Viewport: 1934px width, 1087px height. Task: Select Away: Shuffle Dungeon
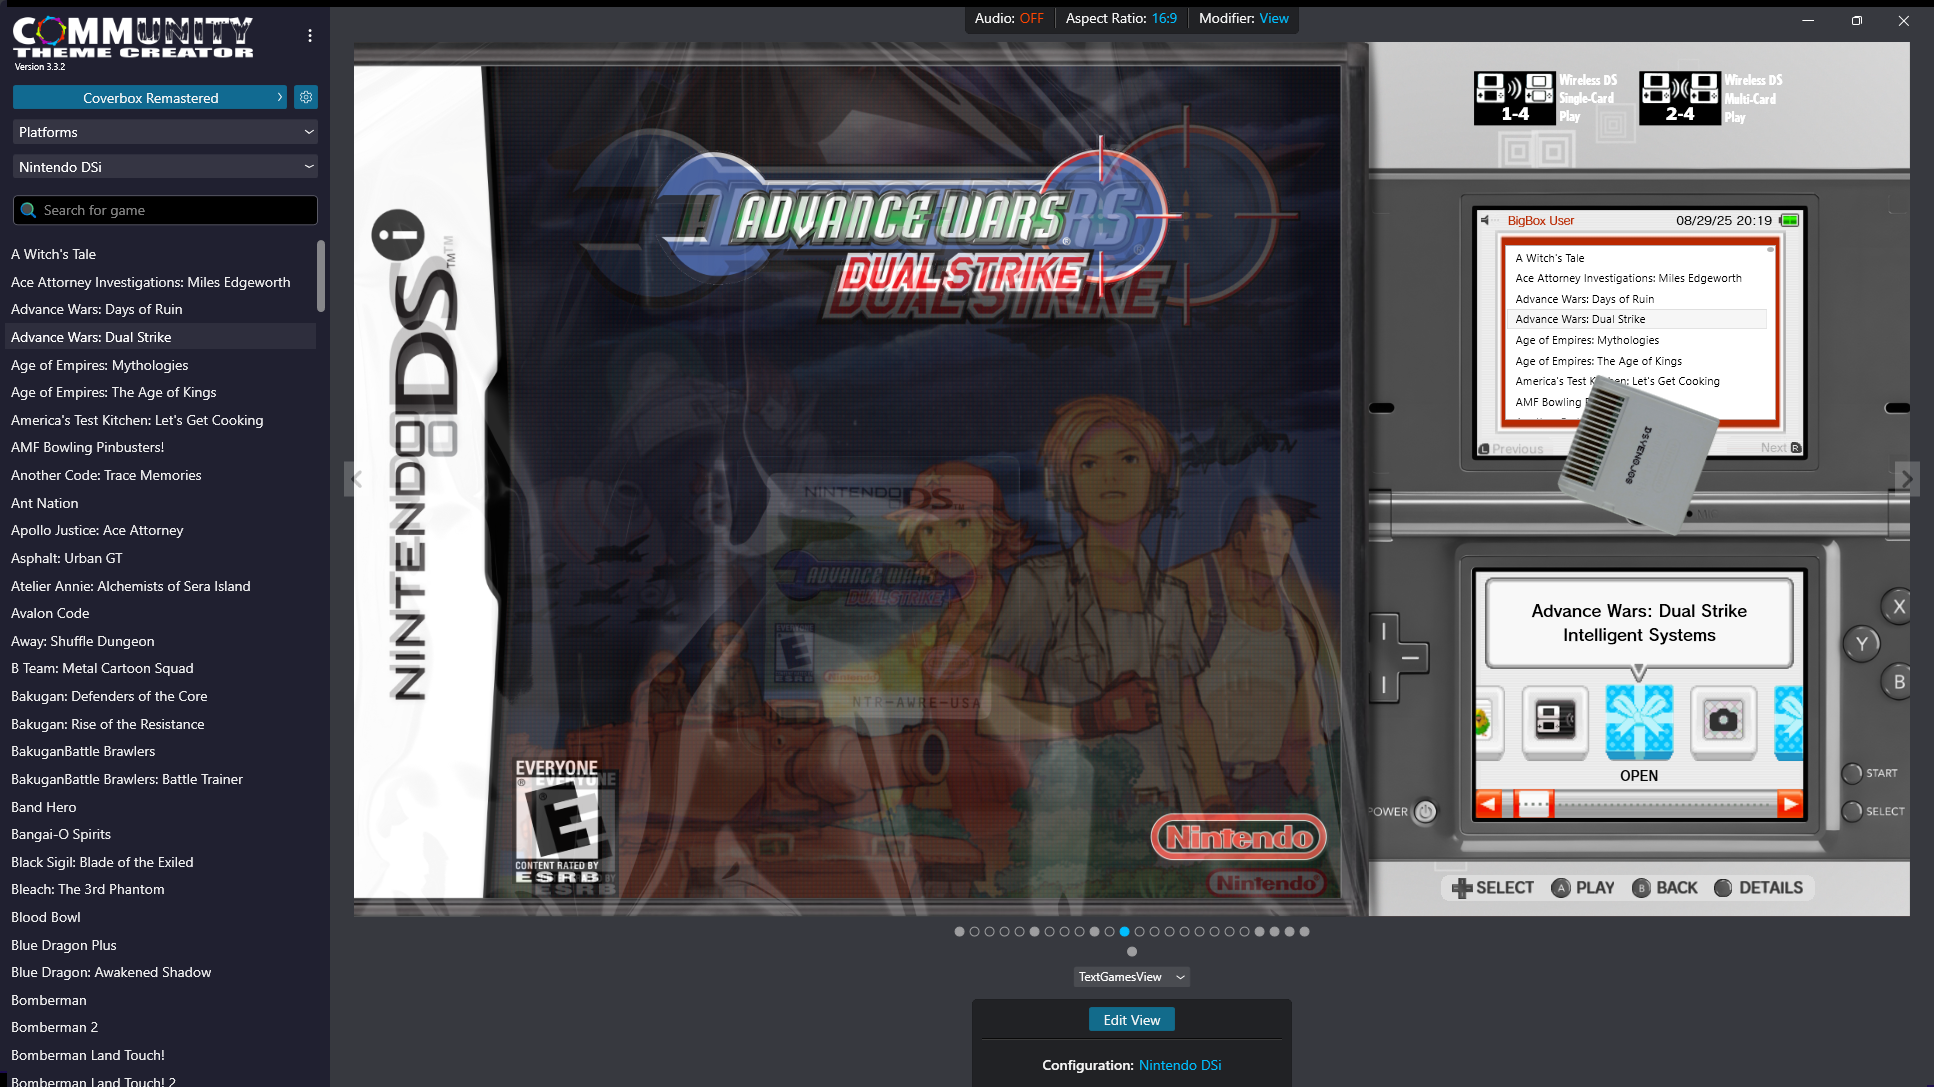click(x=160, y=641)
